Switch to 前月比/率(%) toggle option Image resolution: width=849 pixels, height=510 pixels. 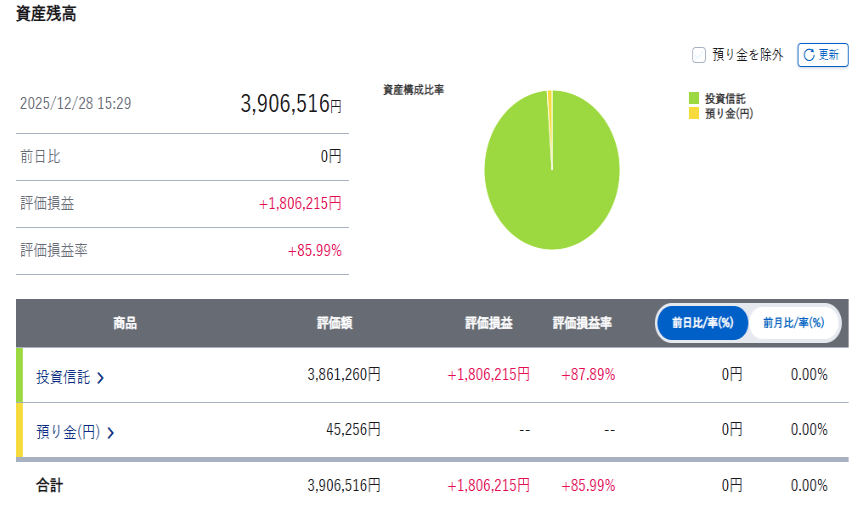793,323
